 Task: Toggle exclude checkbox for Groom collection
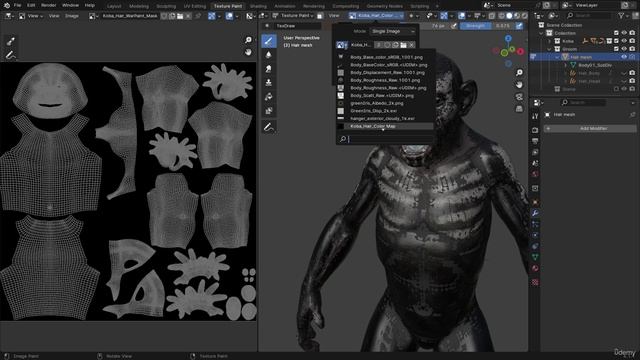(x=616, y=49)
